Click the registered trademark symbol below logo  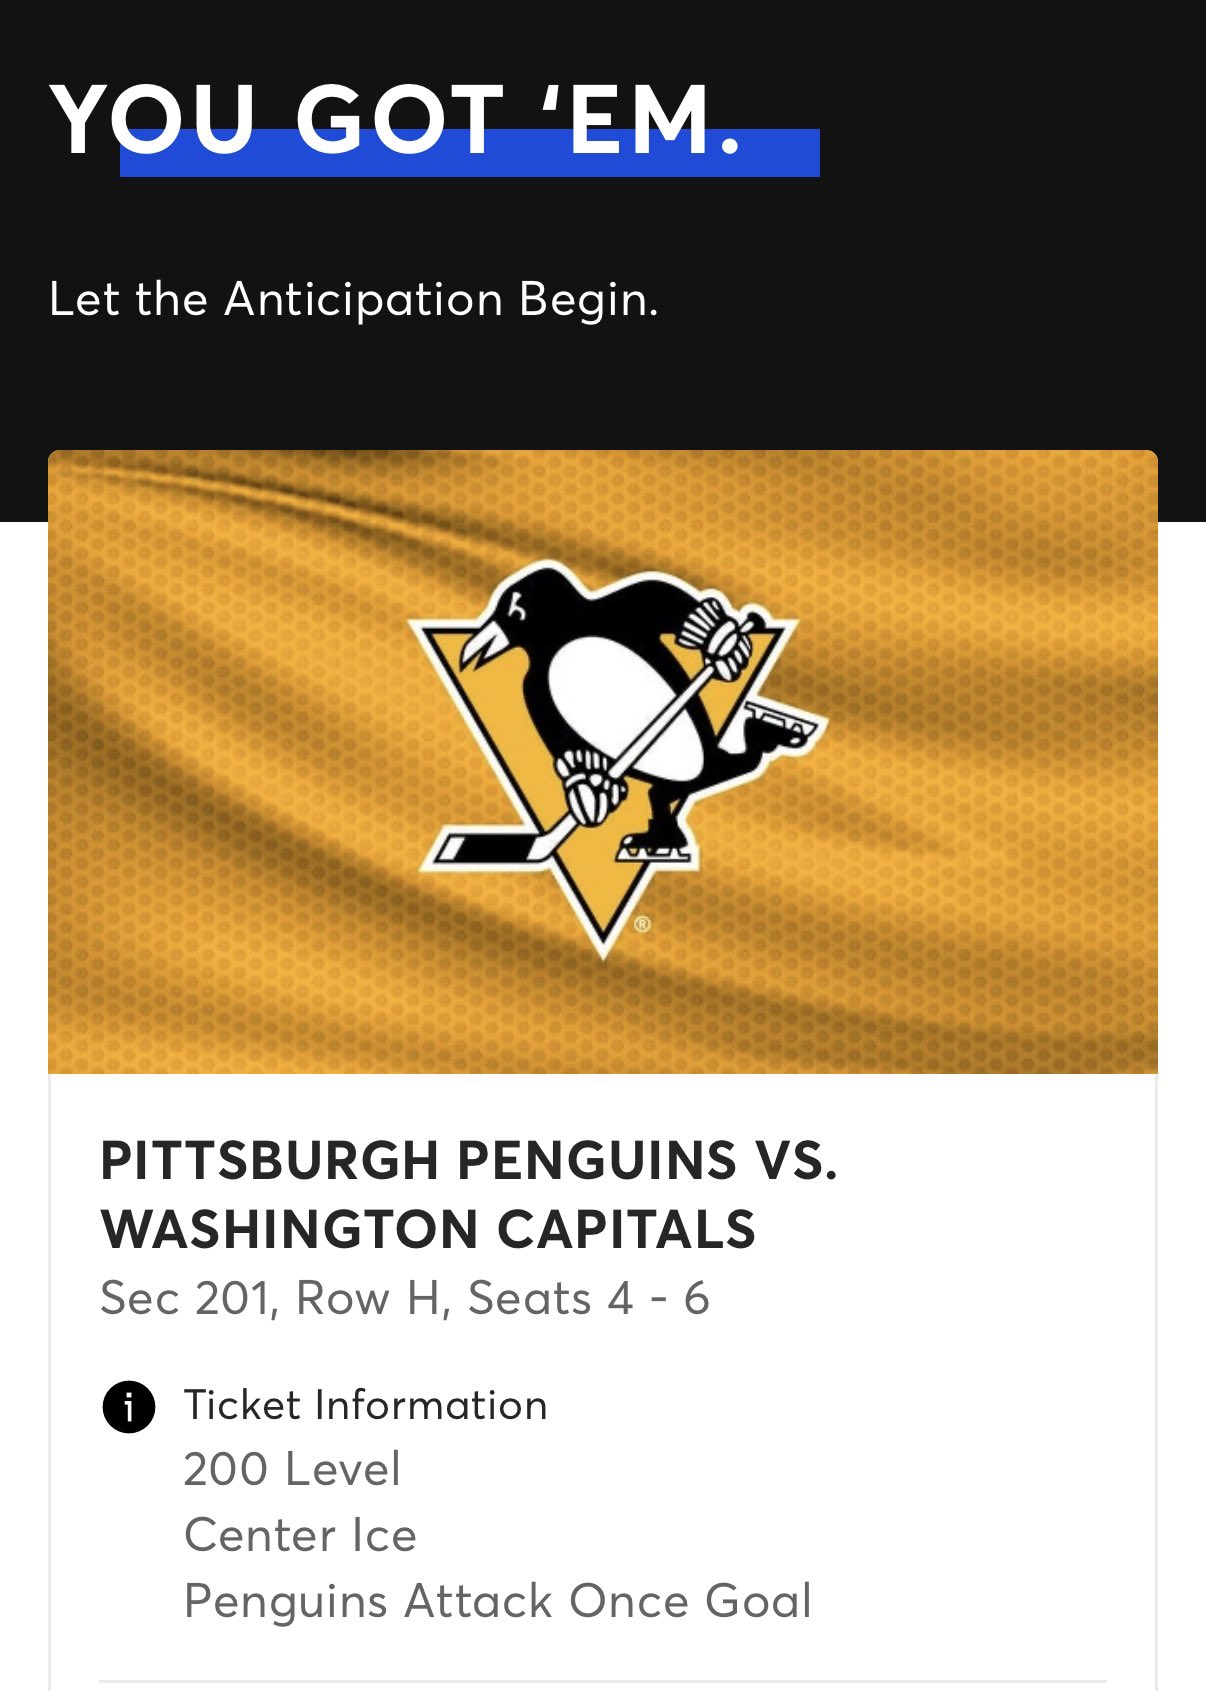click(642, 924)
